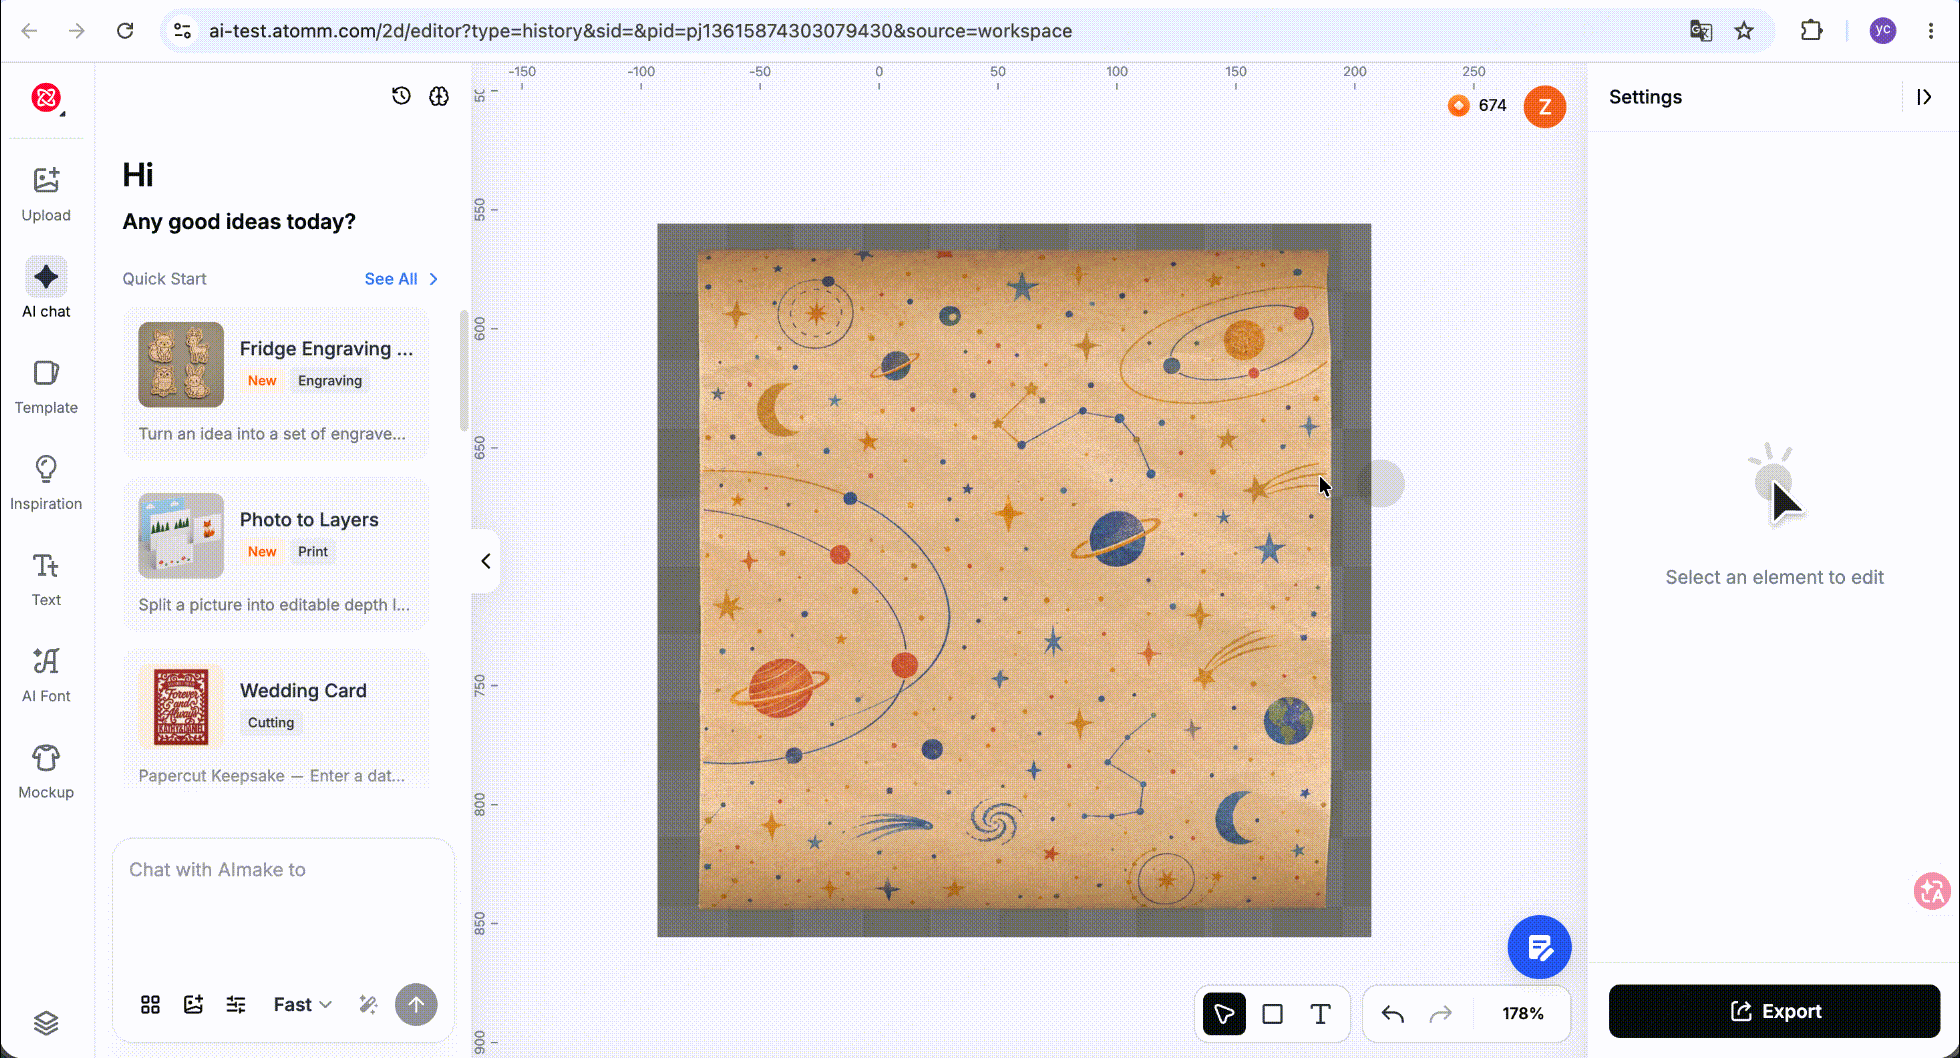Open the Mockup tool
Viewport: 1960px width, 1058px height.
46,772
